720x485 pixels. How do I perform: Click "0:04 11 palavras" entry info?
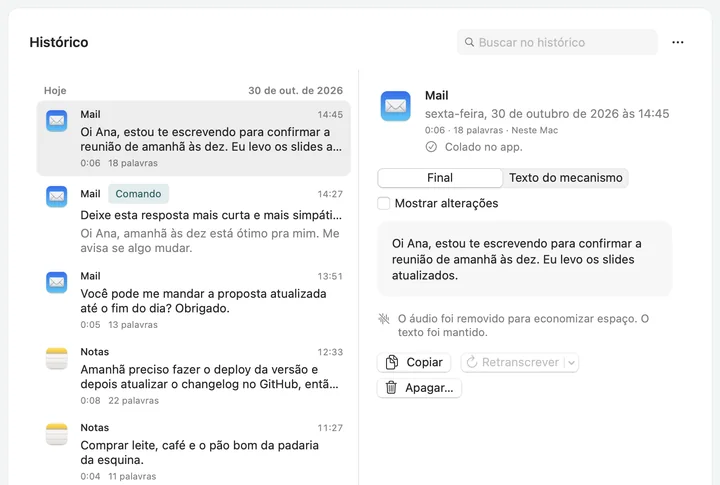coord(118,476)
